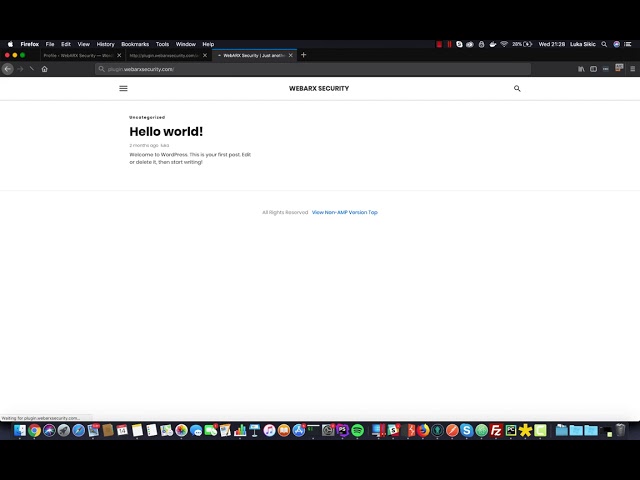Click the Uncategorized category link
The width and height of the screenshot is (640, 480).
point(147,117)
